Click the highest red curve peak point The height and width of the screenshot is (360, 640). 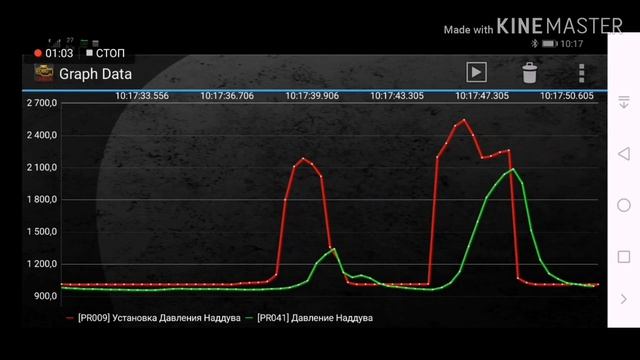point(464,120)
